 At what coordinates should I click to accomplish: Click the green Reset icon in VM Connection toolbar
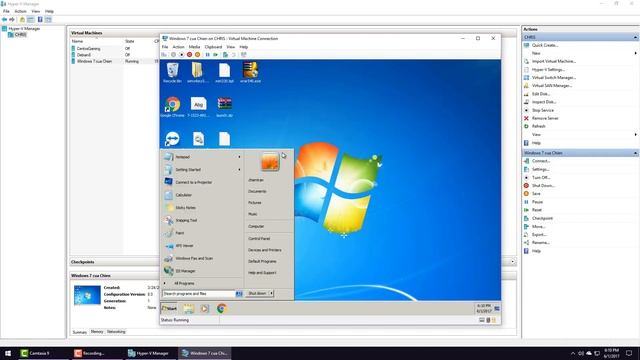(x=216, y=55)
